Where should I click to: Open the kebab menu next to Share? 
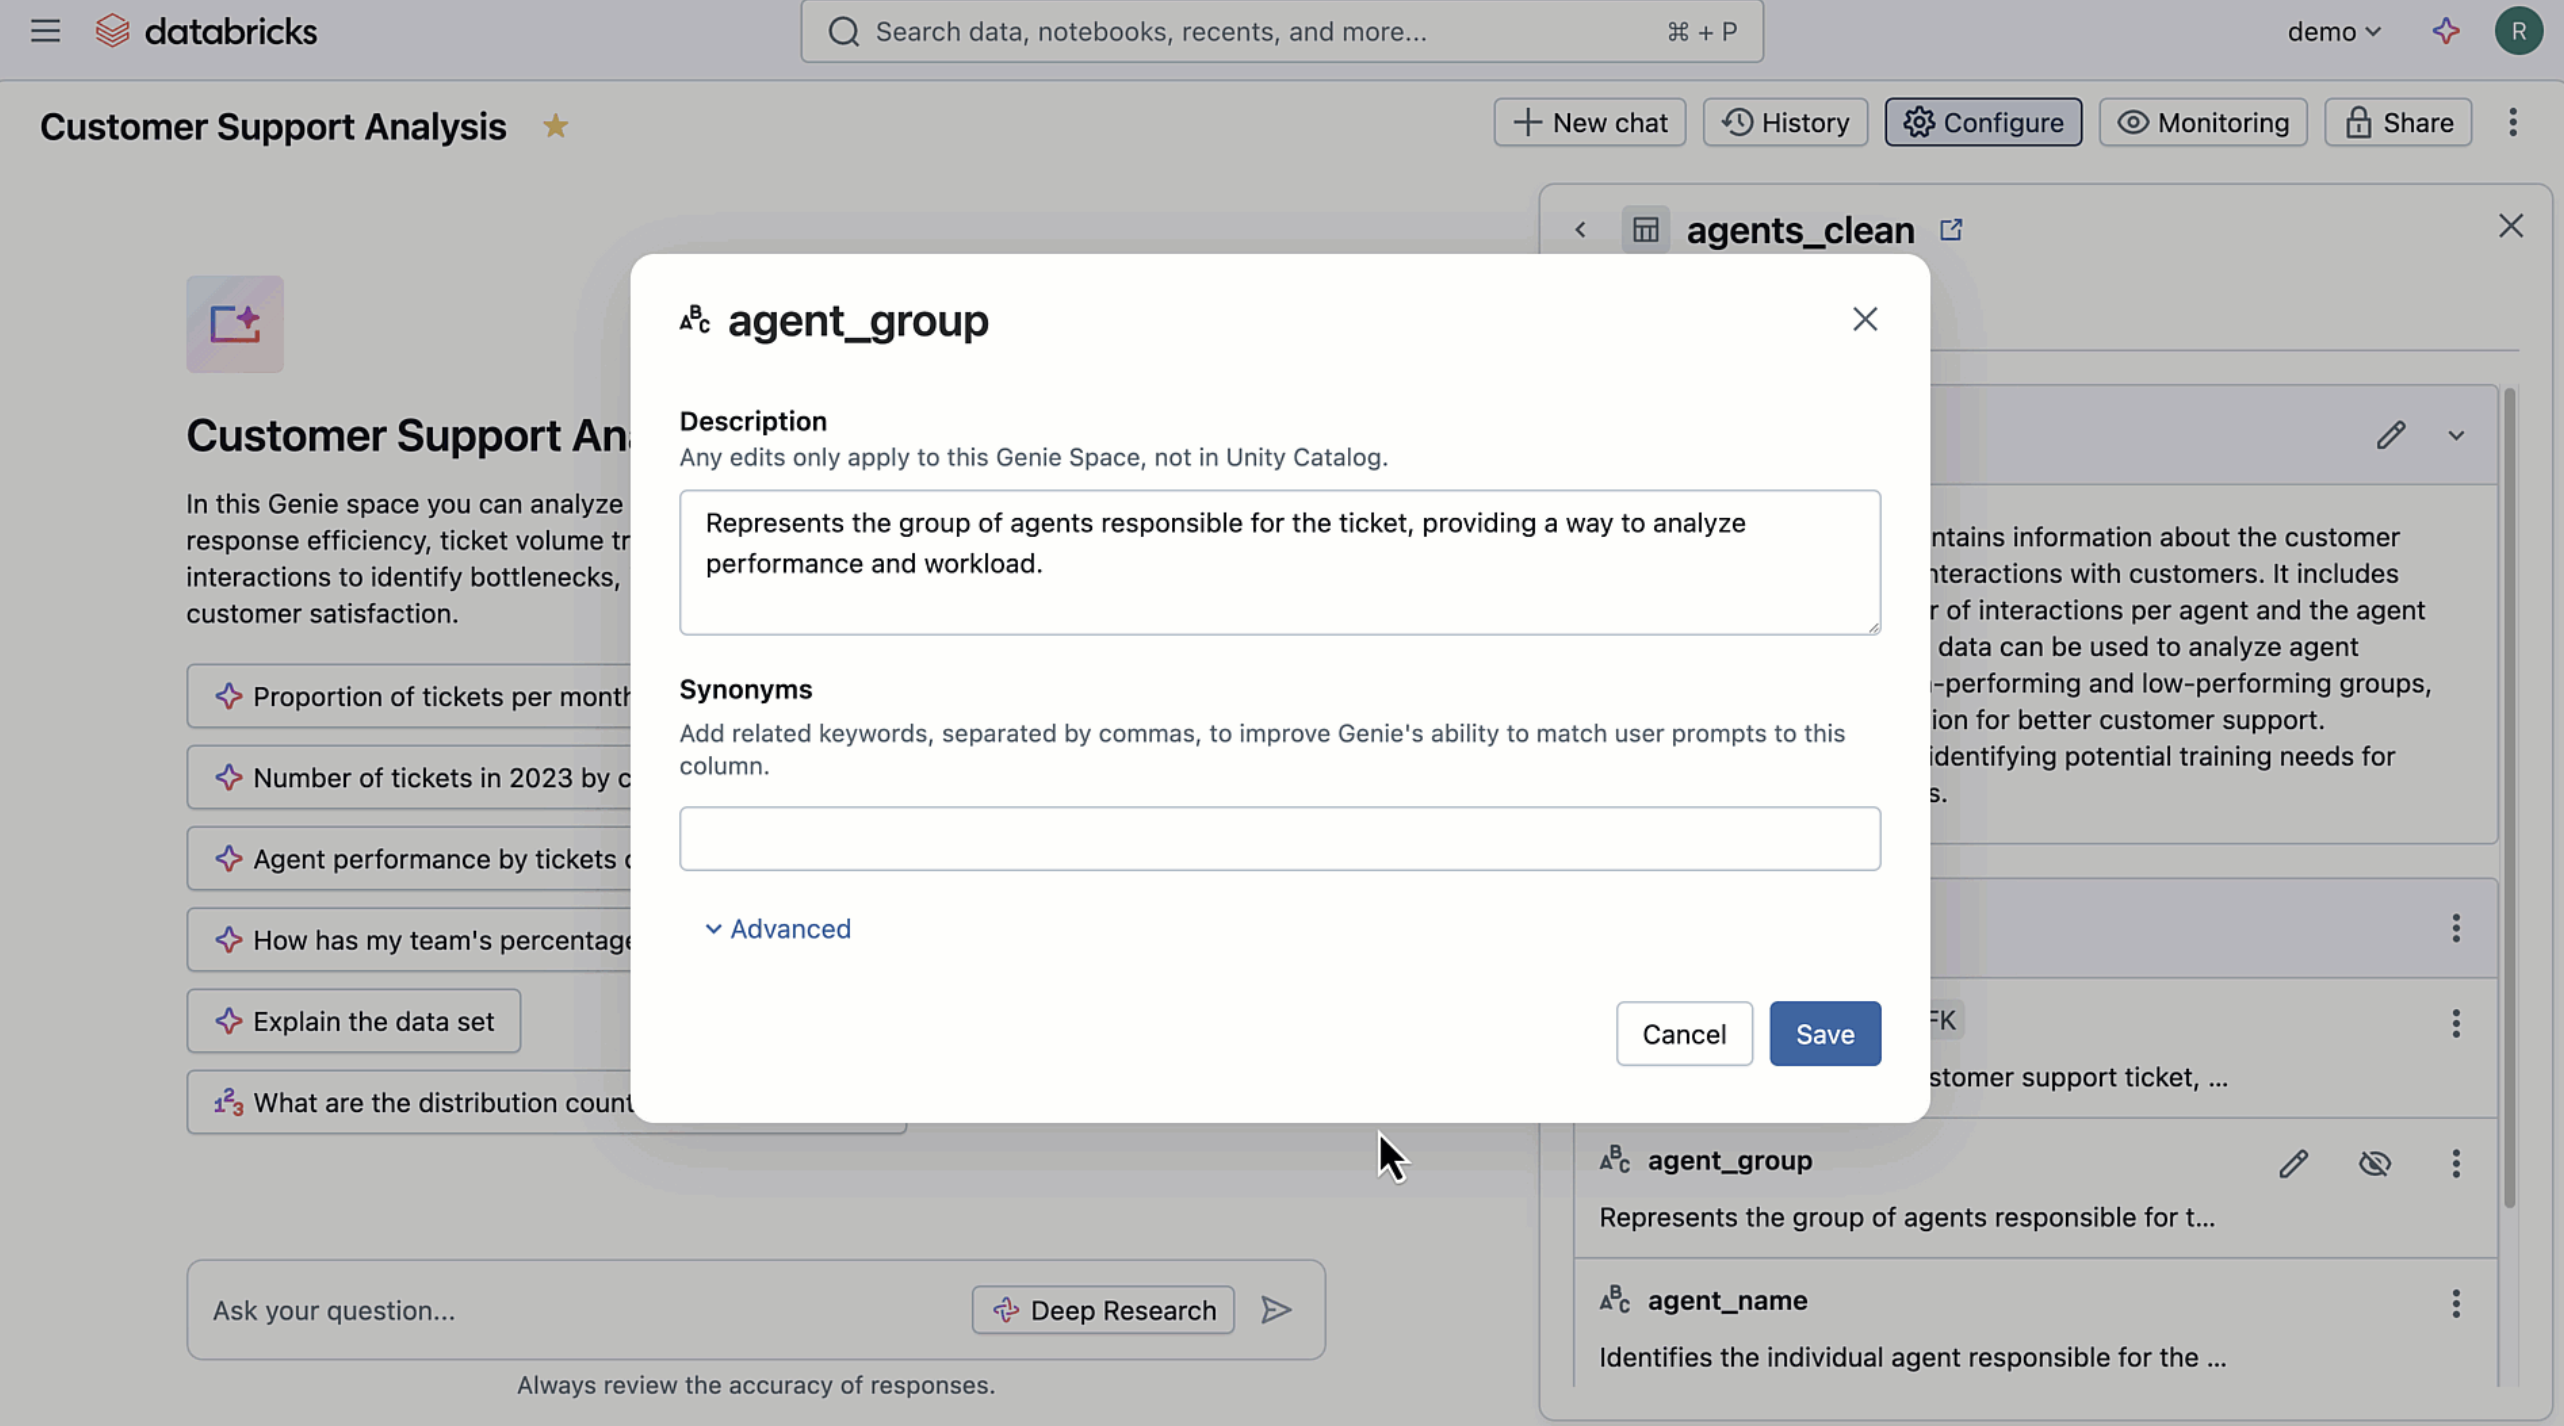(2513, 122)
